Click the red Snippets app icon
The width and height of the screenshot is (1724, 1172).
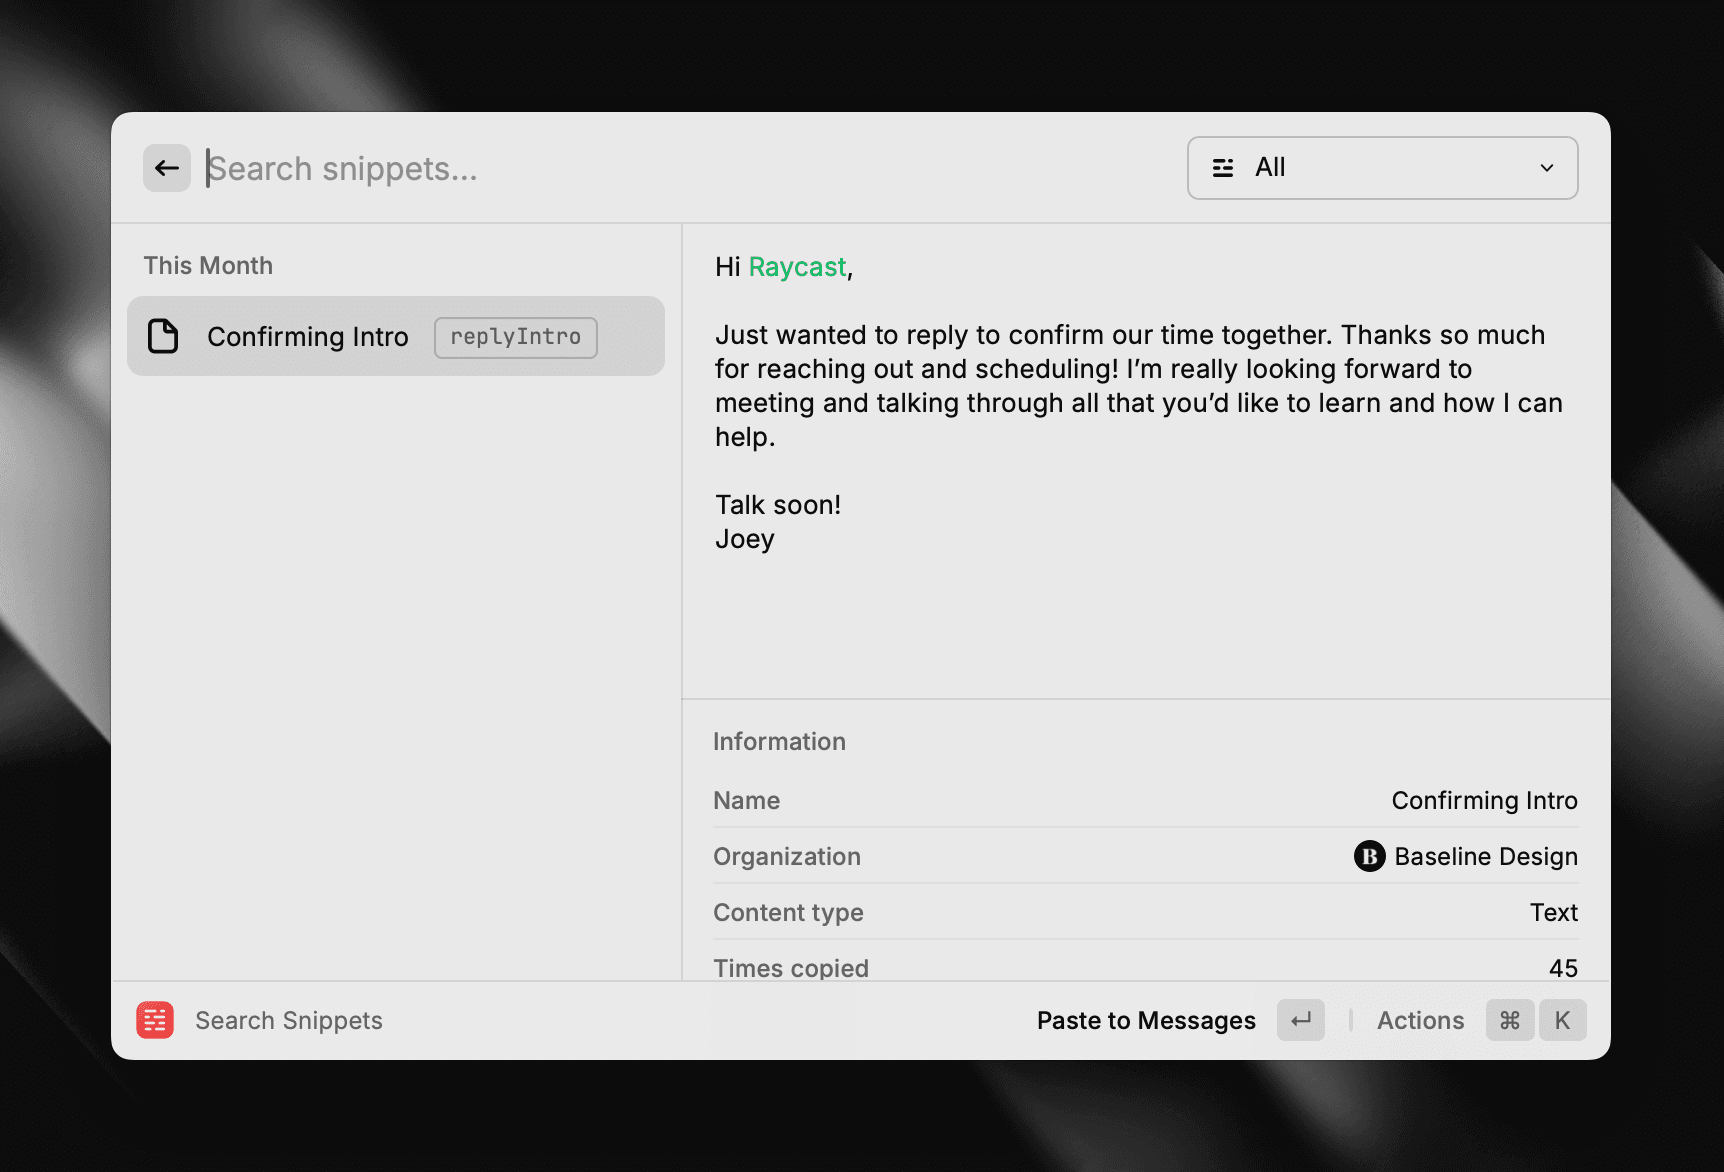click(x=155, y=1020)
